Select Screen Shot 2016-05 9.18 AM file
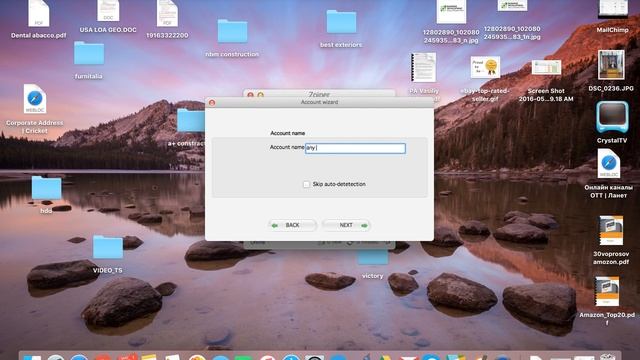 tap(546, 67)
